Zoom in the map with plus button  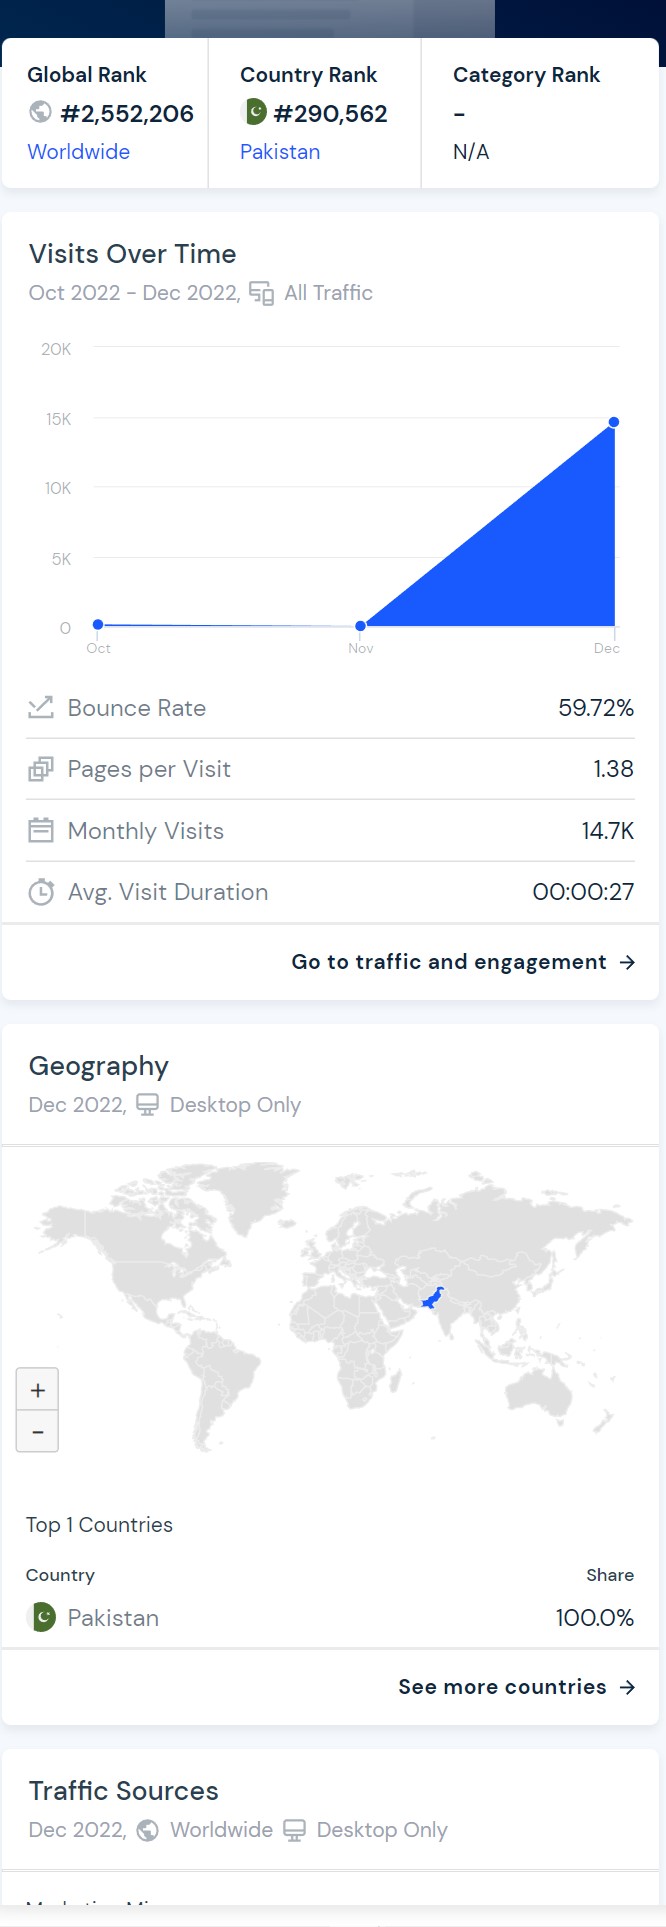click(x=38, y=1390)
